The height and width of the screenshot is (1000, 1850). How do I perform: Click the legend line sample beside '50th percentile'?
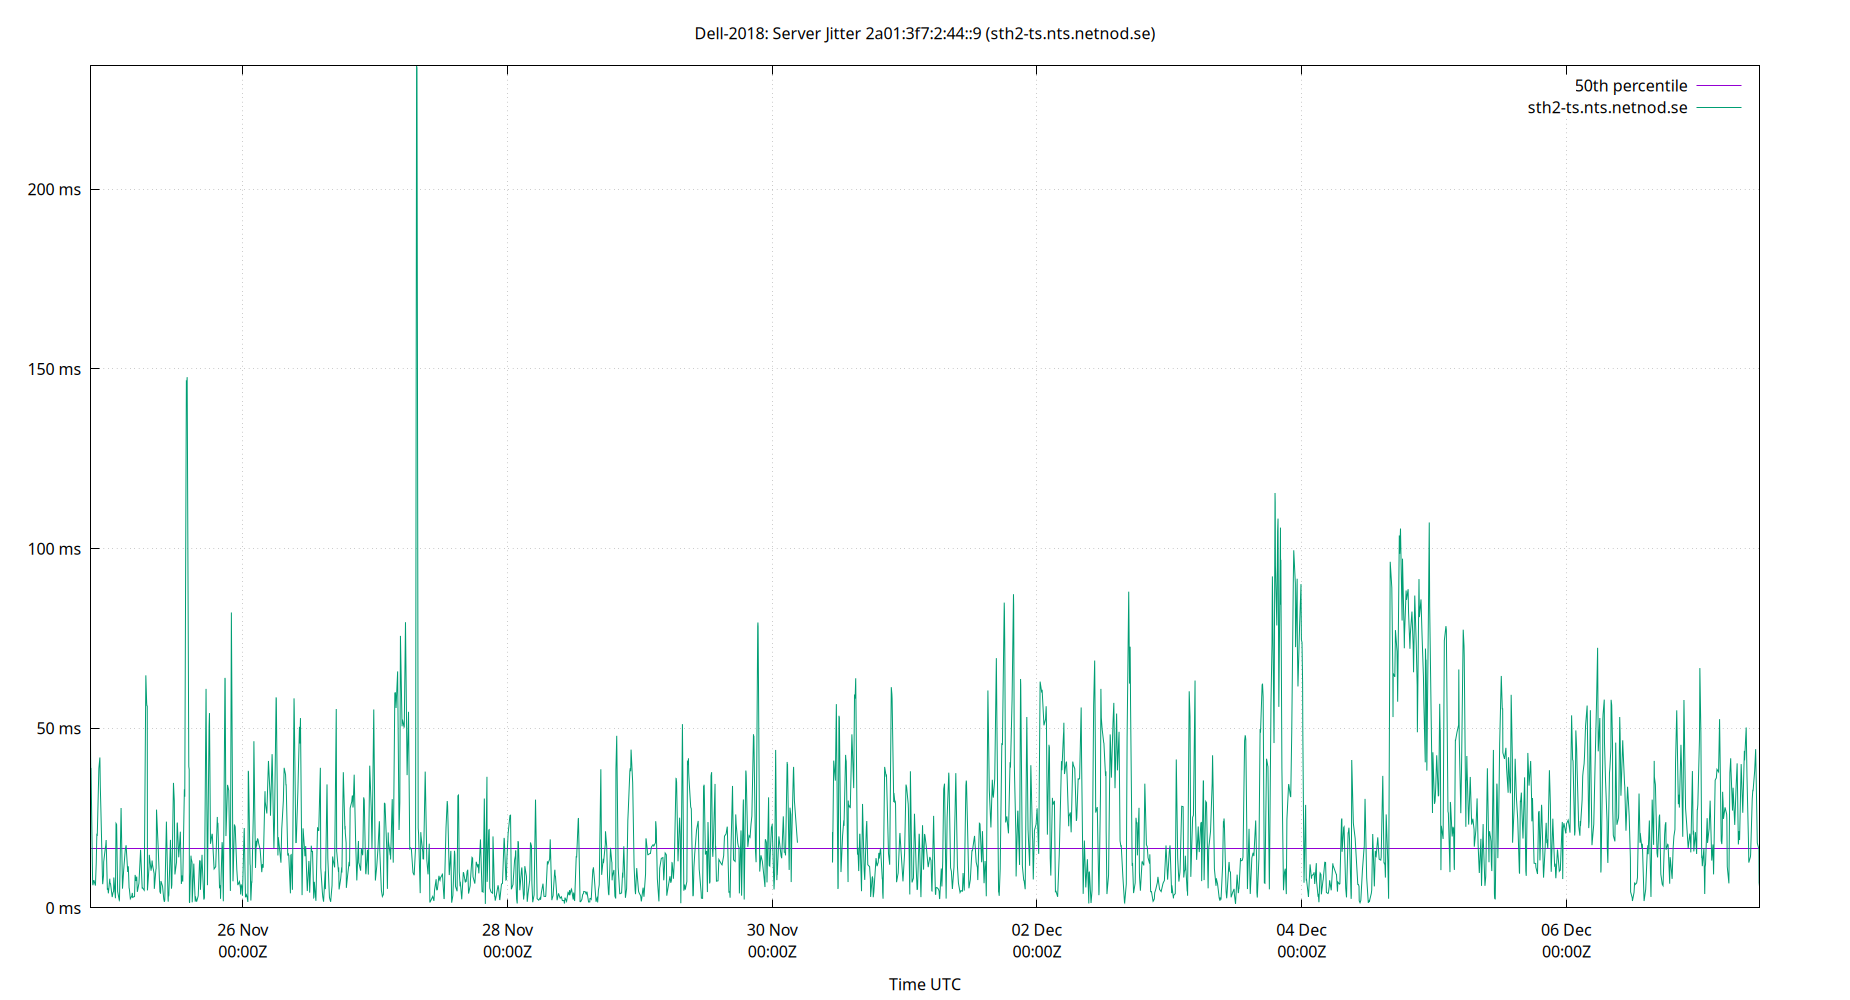1717,85
